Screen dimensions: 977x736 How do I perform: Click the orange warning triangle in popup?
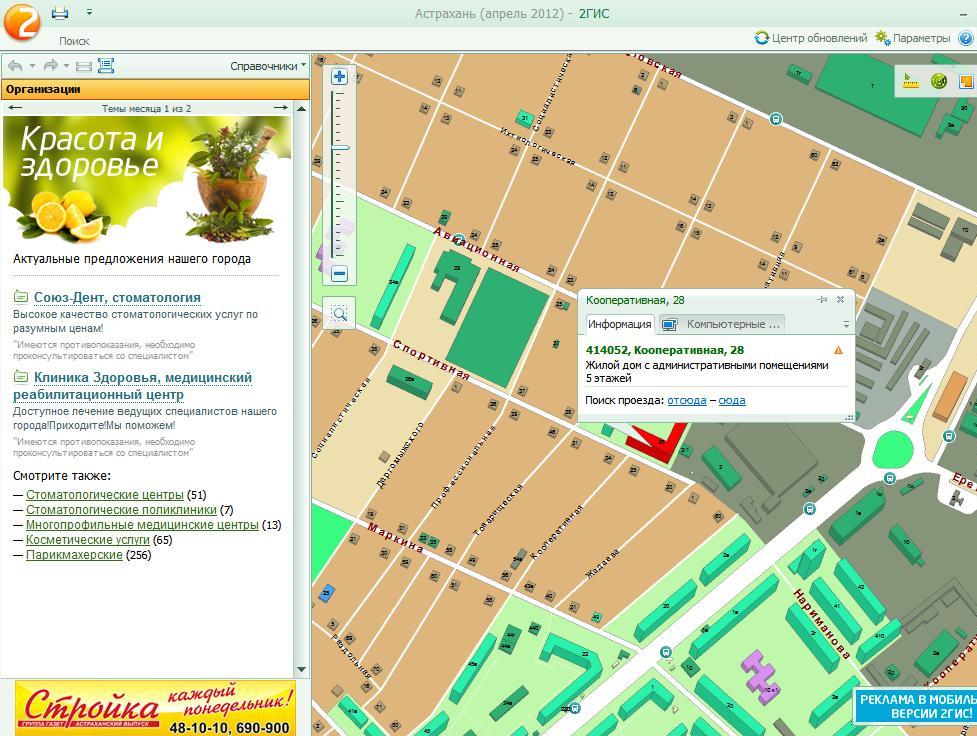[838, 350]
